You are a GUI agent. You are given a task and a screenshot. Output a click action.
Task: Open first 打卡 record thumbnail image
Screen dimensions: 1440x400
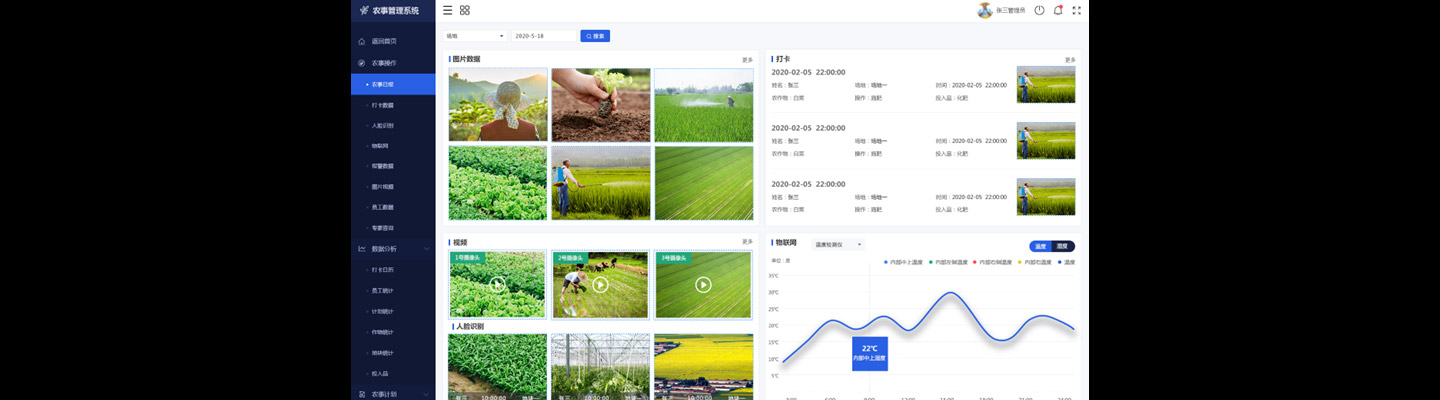[1046, 85]
